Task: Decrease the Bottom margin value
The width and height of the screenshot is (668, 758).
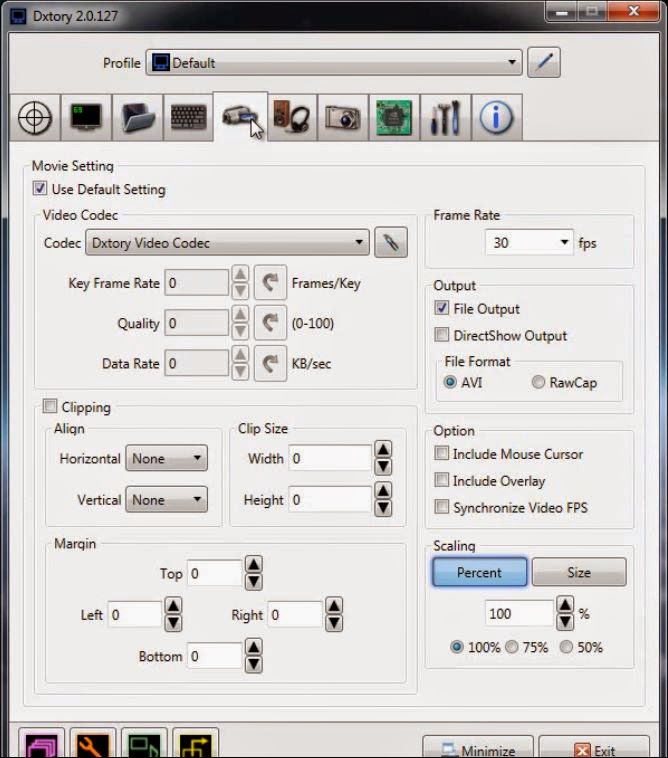Action: (x=254, y=665)
